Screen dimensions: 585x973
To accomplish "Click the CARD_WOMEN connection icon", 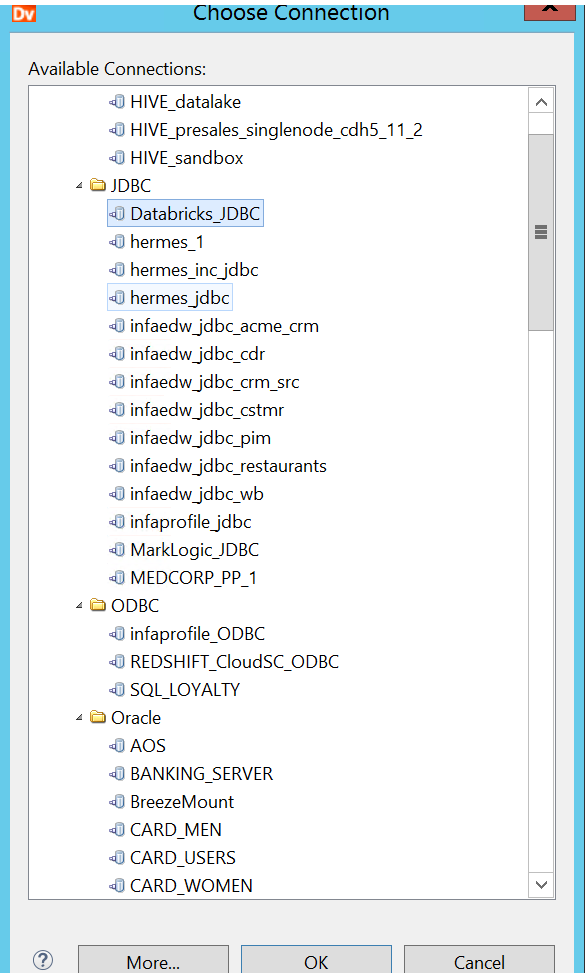I will pos(117,886).
